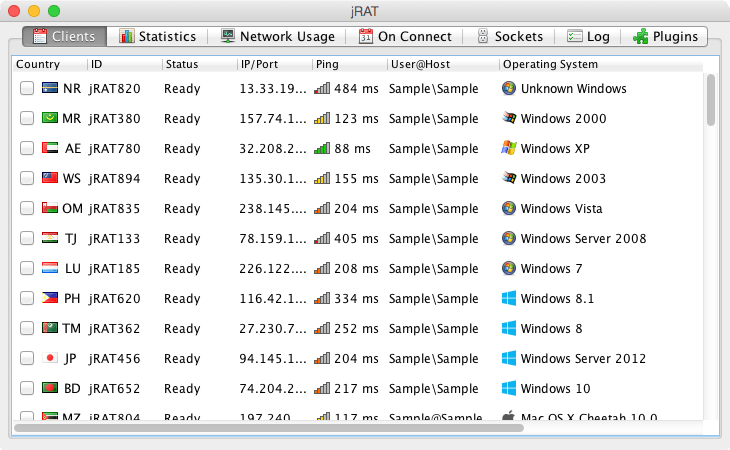Viewport: 730px width, 450px height.
Task: Click the vertical scrollbar of client list
Action: tap(711, 100)
